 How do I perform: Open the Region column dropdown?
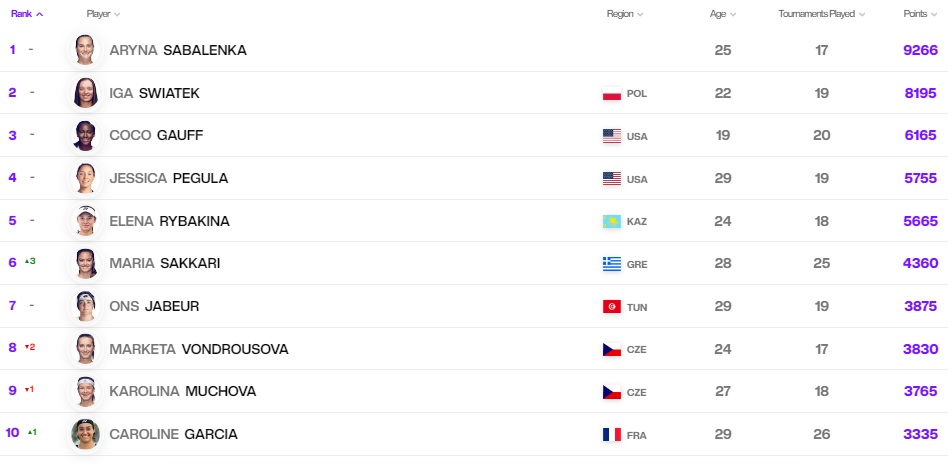coord(625,14)
